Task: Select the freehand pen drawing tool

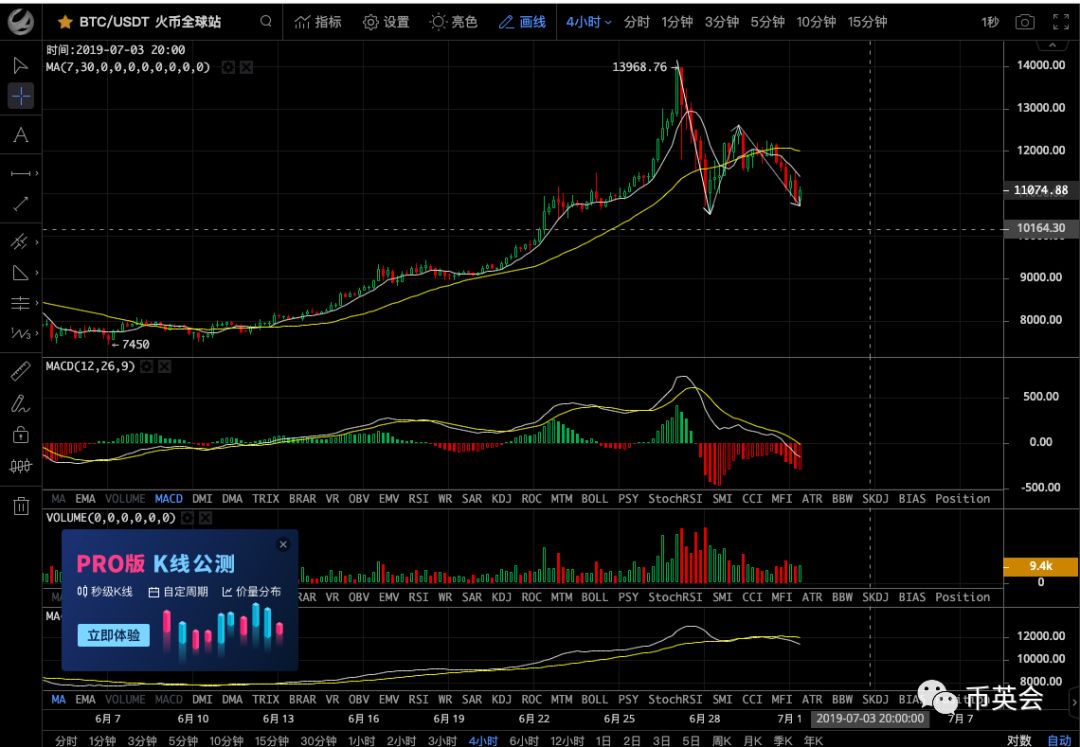Action: (21, 403)
